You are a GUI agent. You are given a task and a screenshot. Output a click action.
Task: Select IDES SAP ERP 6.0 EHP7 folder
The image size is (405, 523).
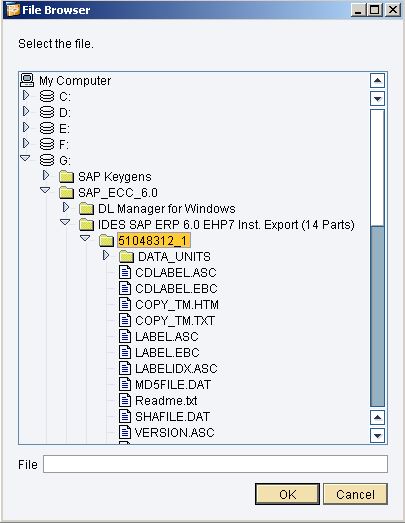tap(226, 225)
